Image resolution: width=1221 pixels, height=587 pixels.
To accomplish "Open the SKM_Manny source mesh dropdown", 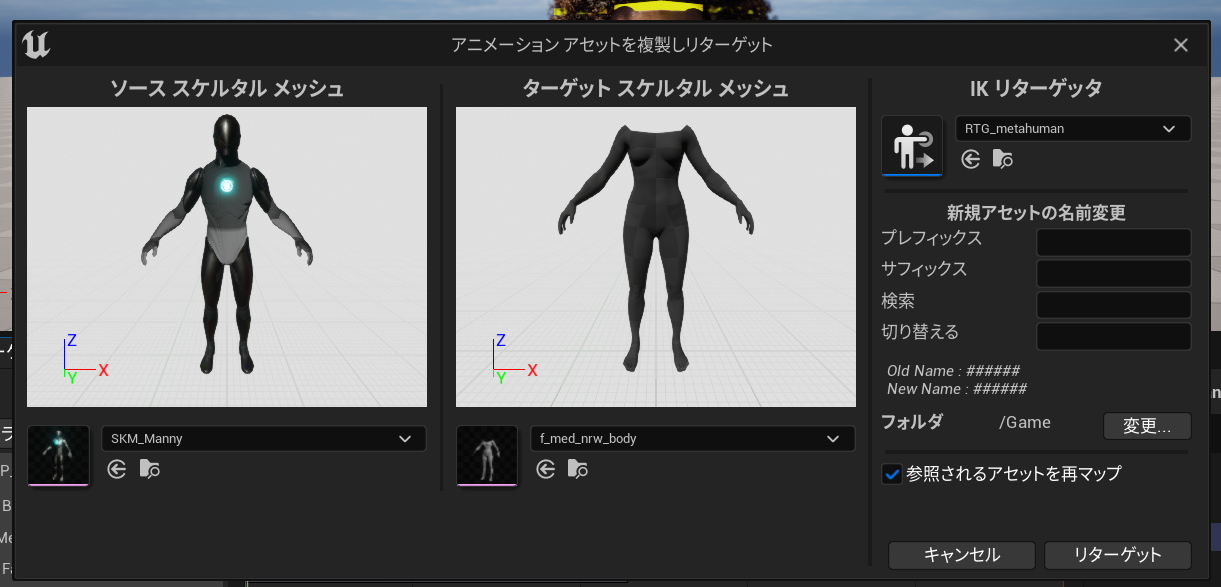I will pos(264,439).
